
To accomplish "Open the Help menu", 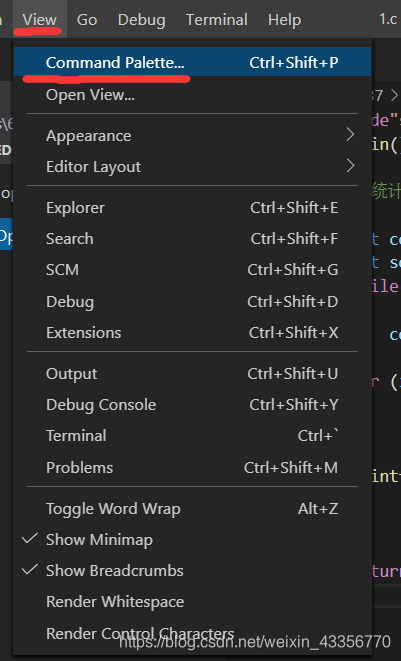I will [x=285, y=19].
